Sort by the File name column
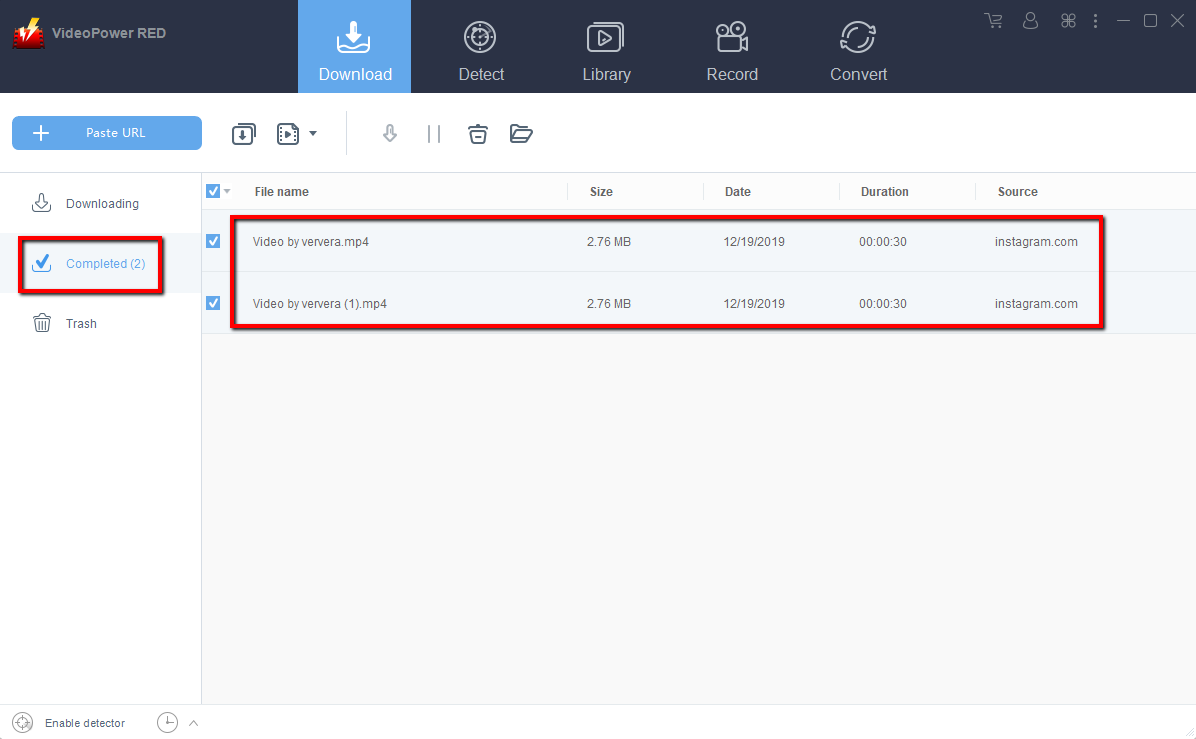The height and width of the screenshot is (739, 1196). coord(281,192)
